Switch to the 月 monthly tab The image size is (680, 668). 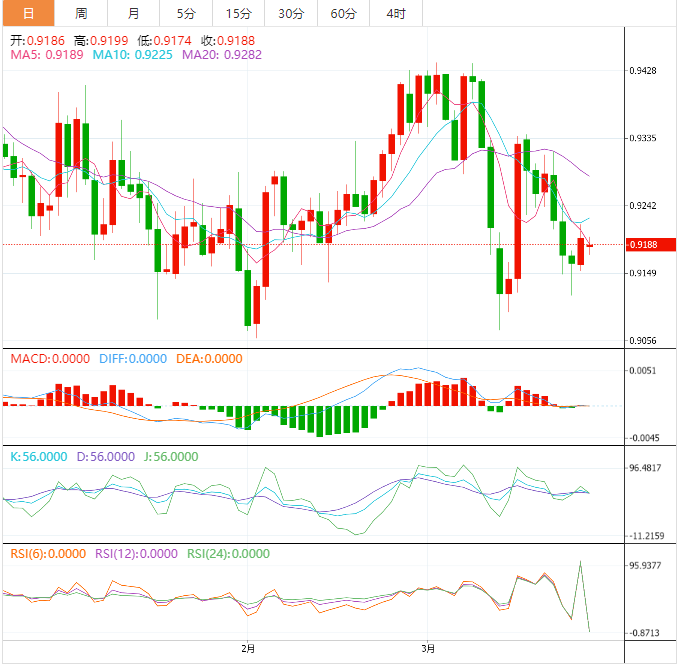[134, 13]
